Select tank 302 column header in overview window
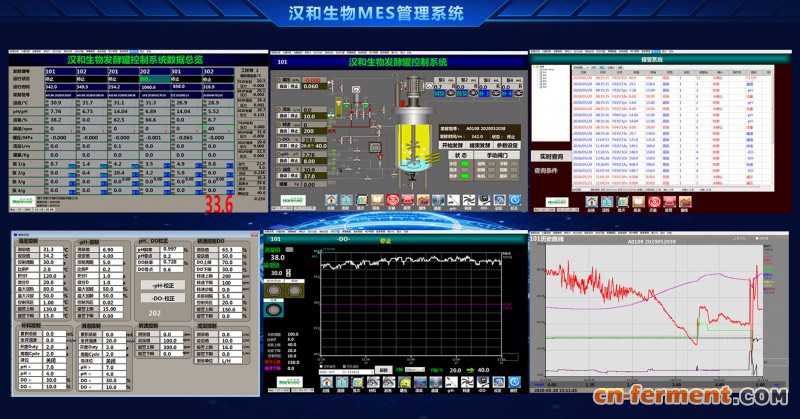This screenshot has width=800, height=419. point(218,71)
